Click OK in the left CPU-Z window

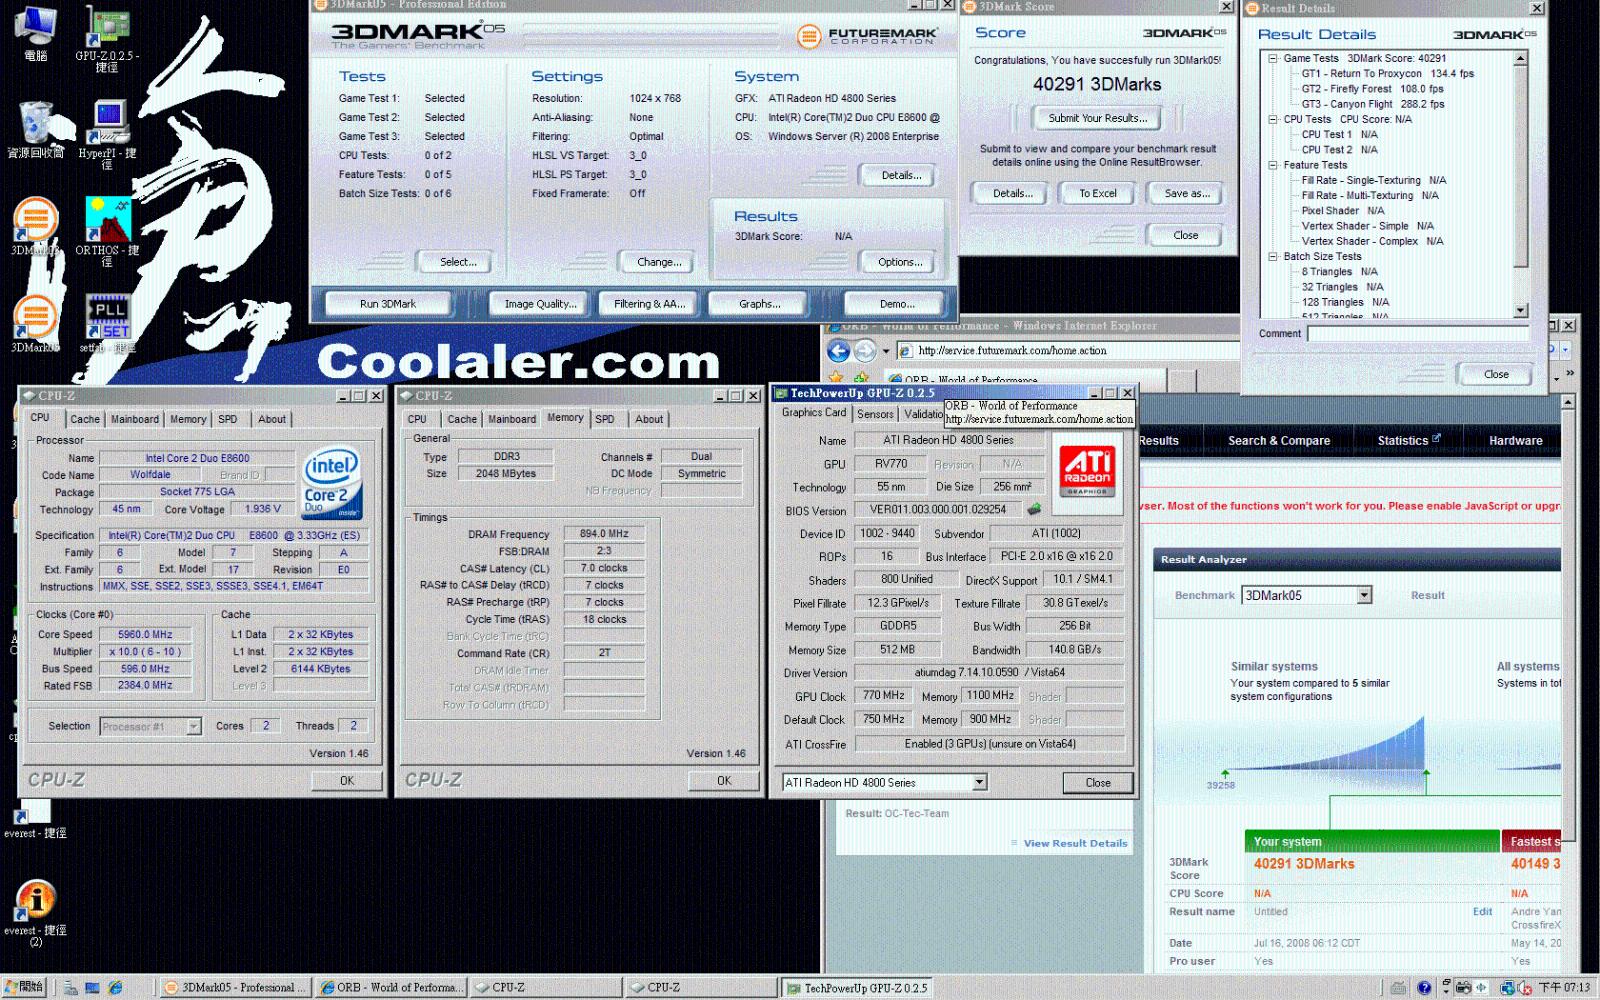coord(347,781)
